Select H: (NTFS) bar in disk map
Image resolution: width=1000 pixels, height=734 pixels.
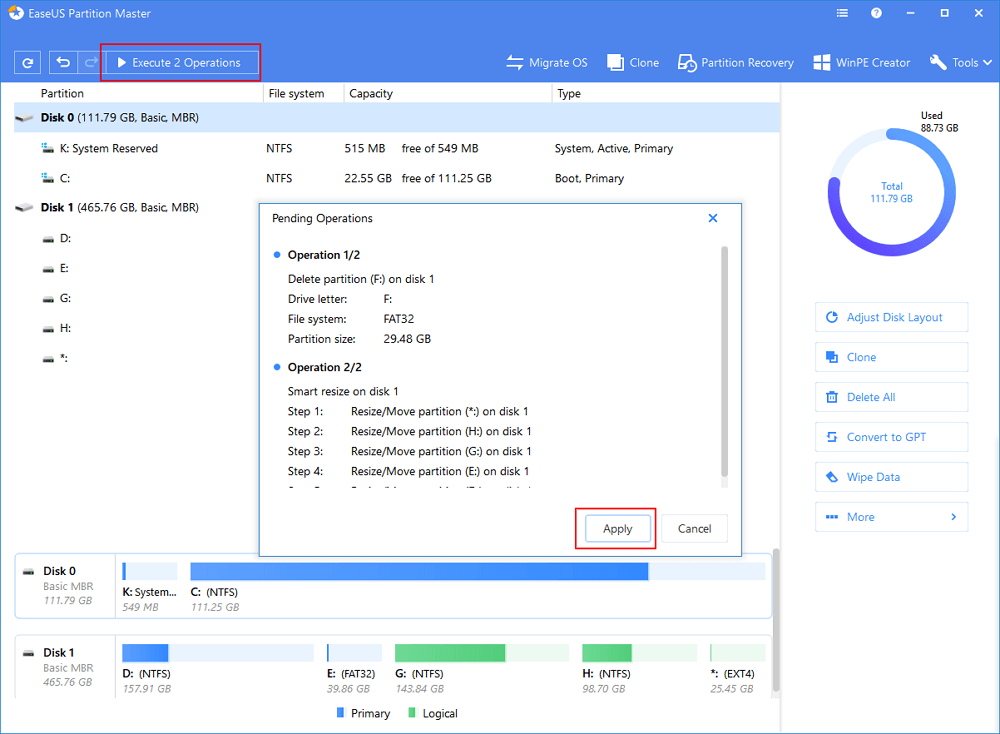coord(640,653)
